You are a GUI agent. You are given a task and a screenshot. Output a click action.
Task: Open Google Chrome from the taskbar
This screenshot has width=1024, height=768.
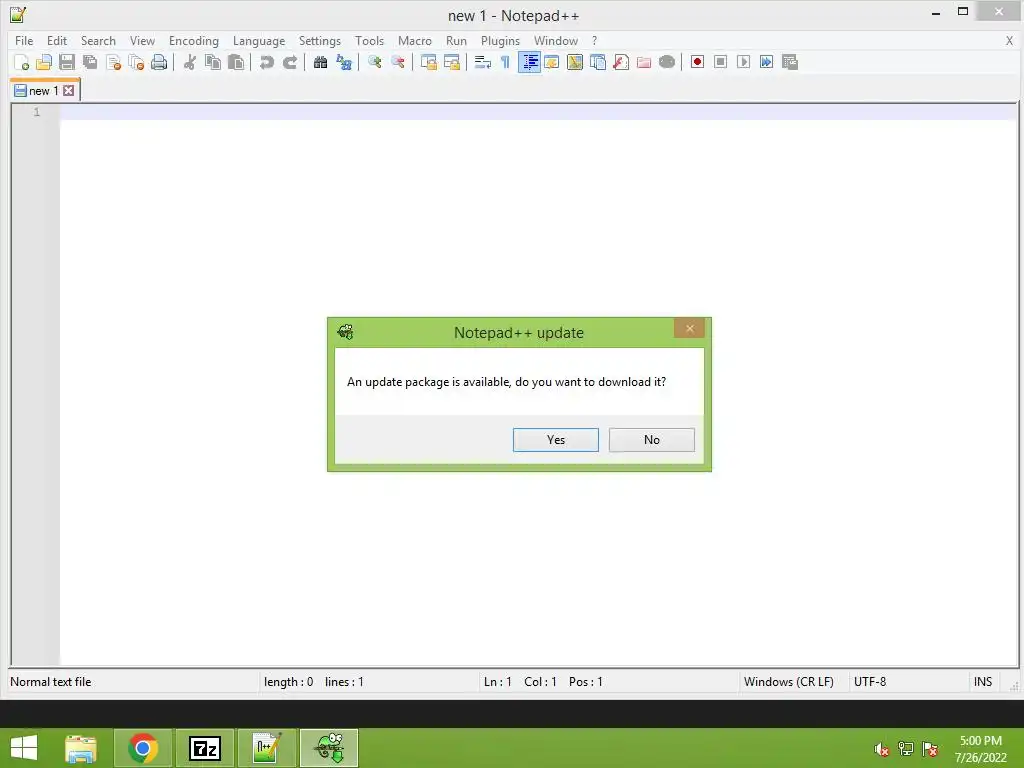(x=143, y=748)
